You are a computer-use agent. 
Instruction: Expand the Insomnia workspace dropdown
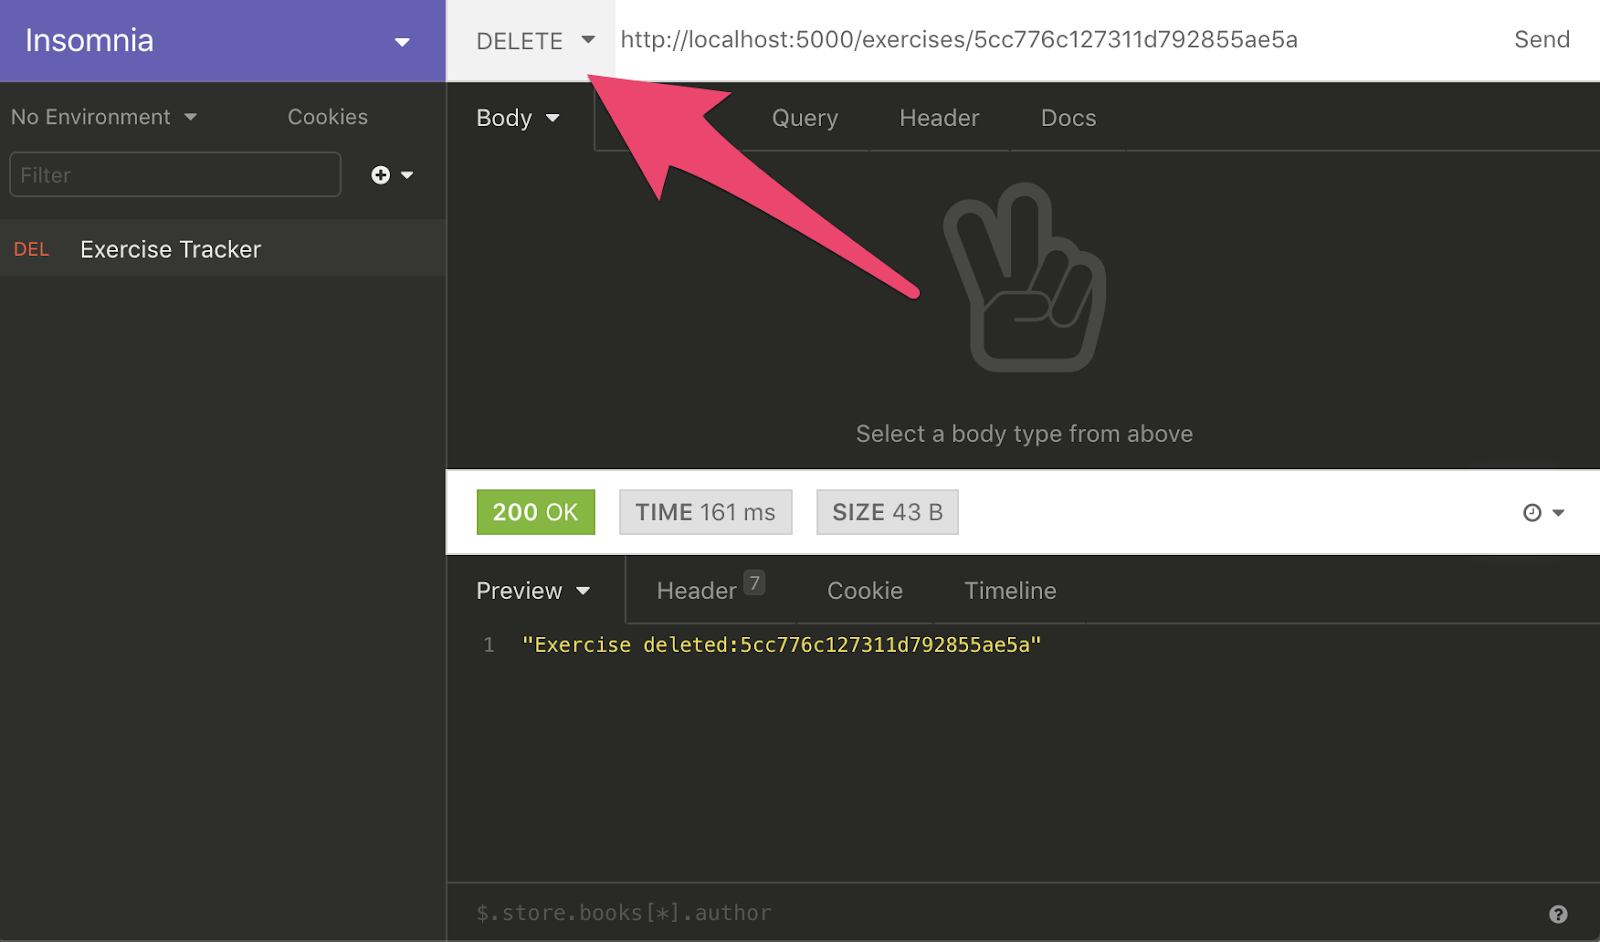point(402,42)
